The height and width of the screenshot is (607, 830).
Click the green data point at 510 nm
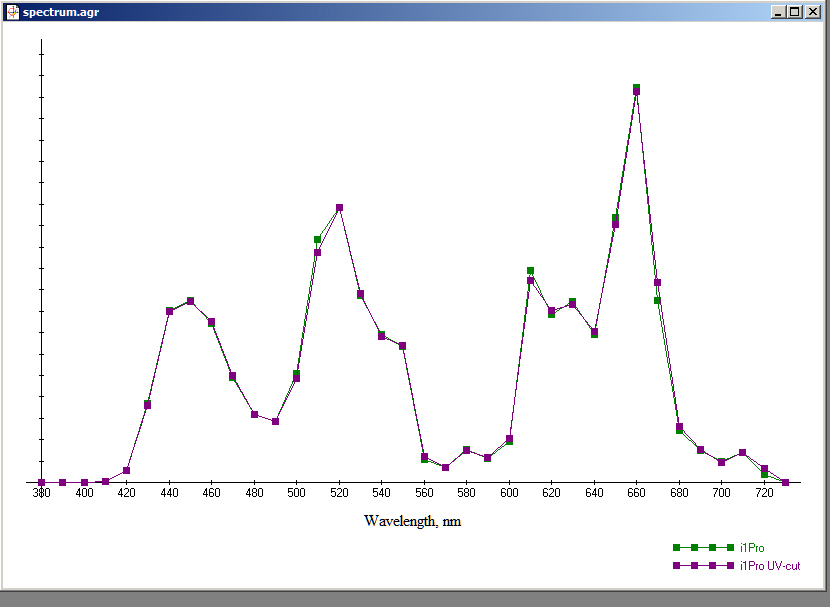pos(318,240)
